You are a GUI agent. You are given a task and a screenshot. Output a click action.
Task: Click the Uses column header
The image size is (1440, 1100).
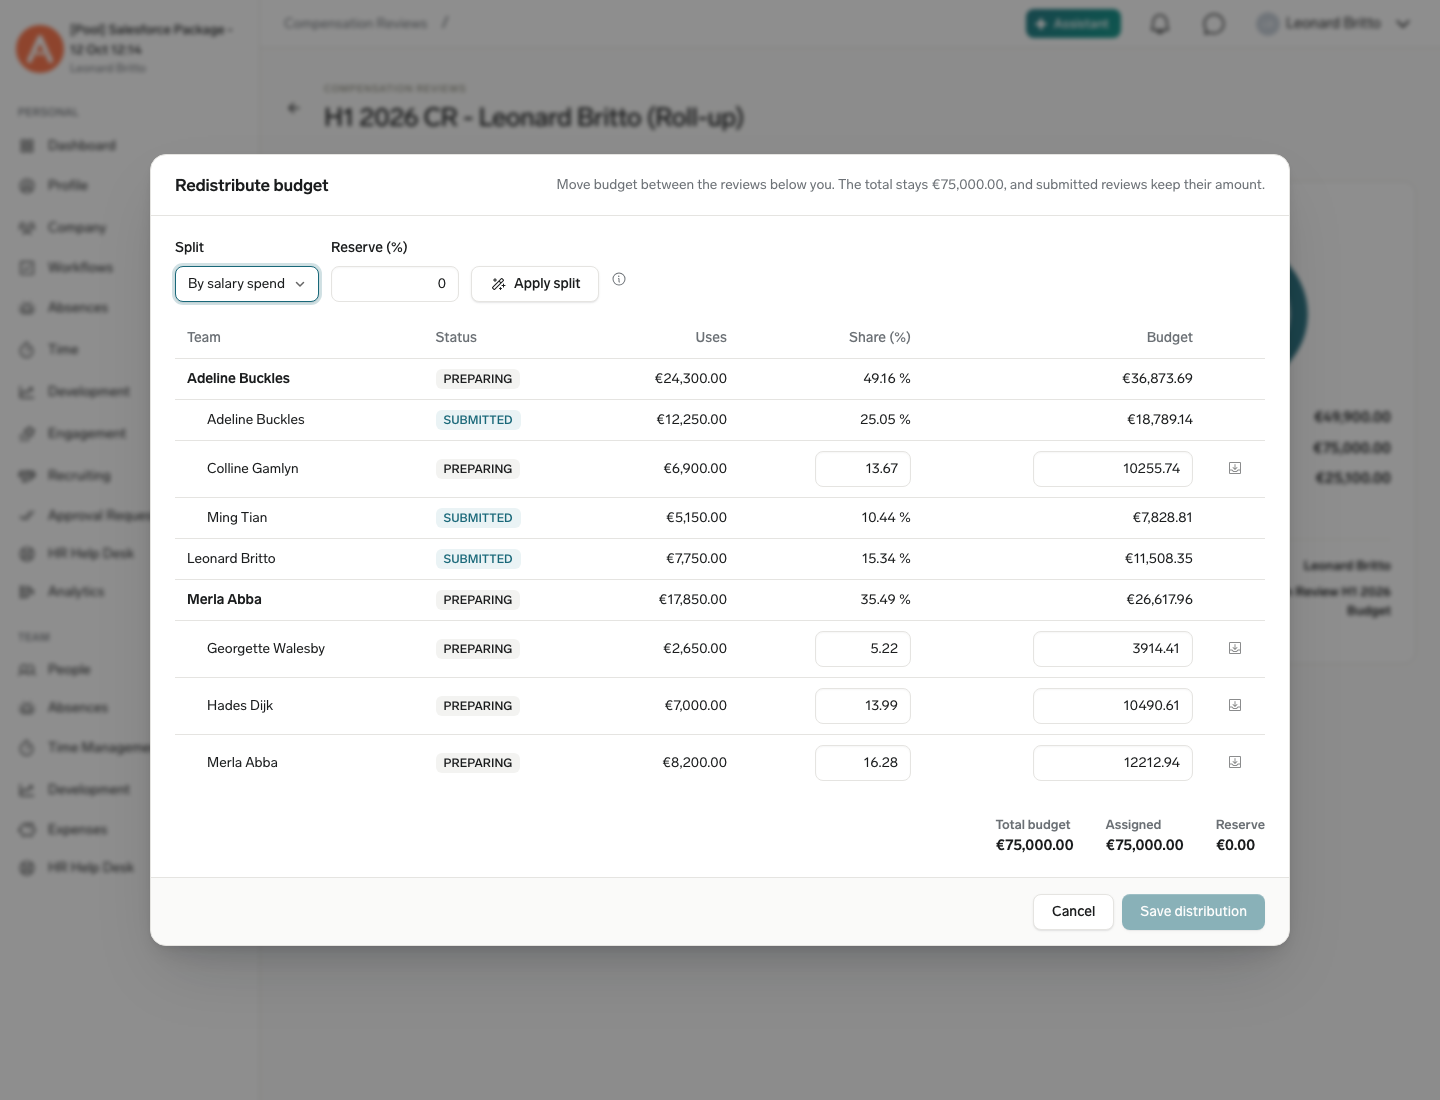[x=711, y=338]
